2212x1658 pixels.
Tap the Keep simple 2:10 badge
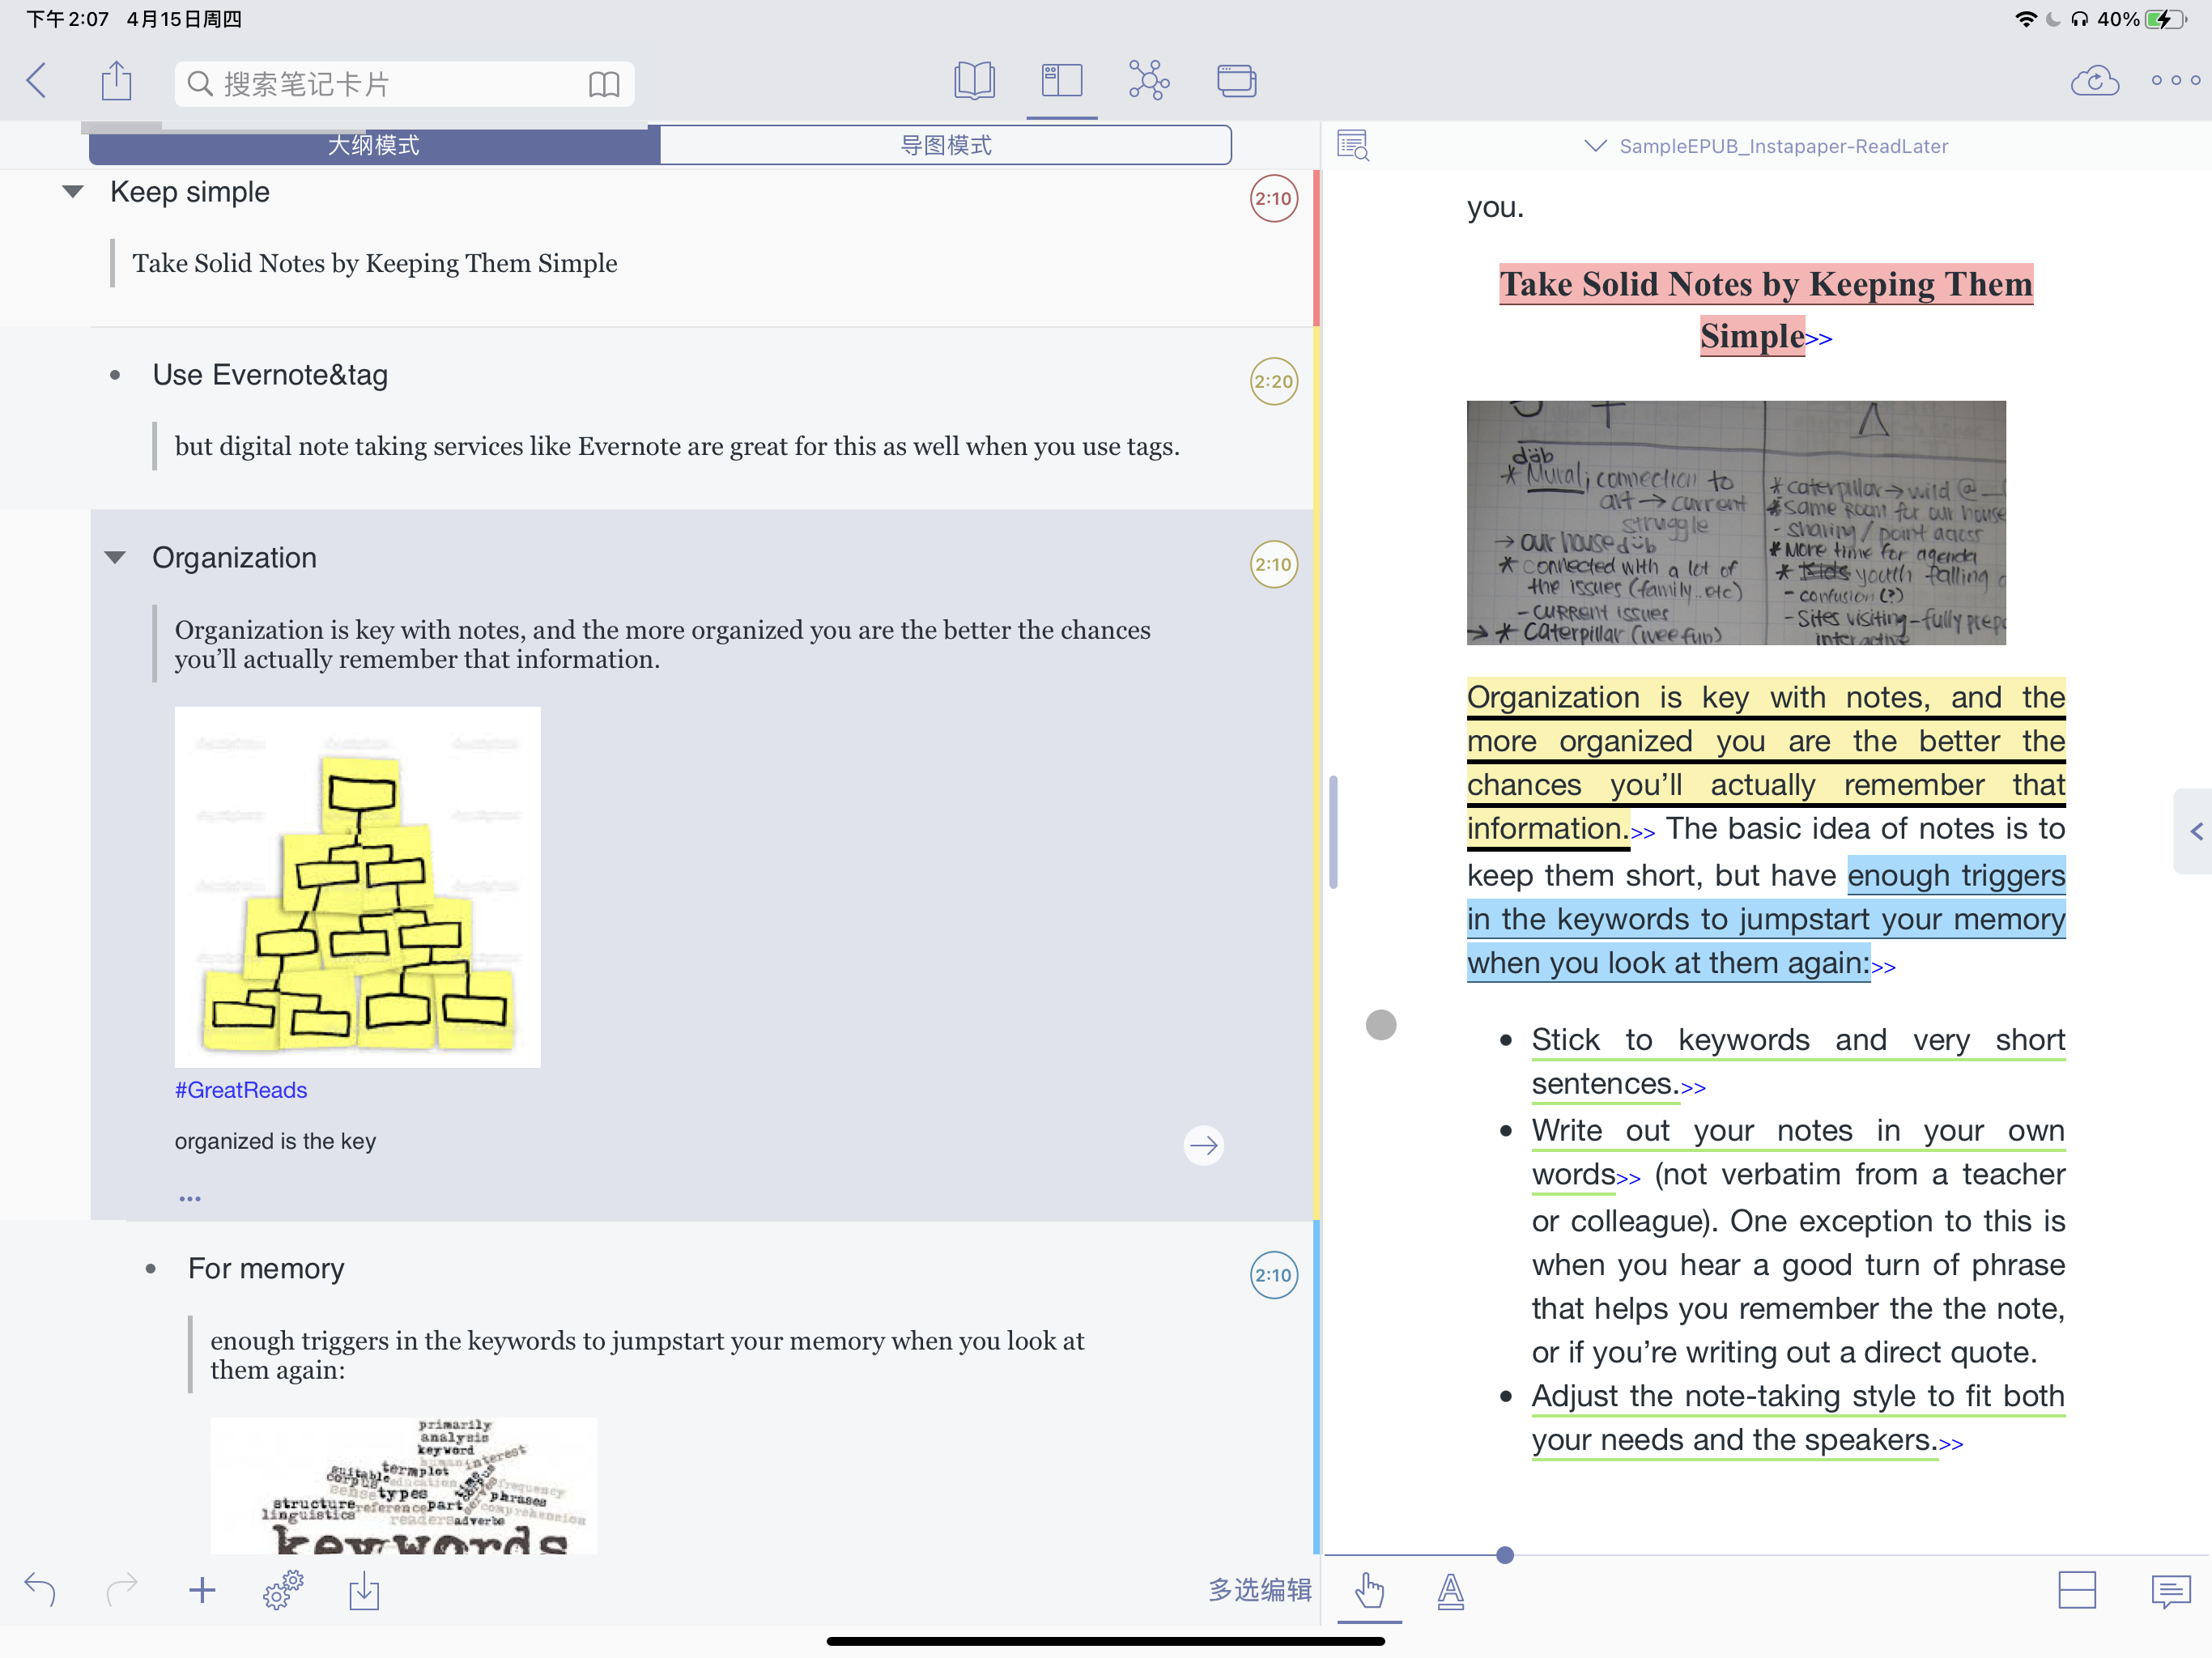(1273, 198)
